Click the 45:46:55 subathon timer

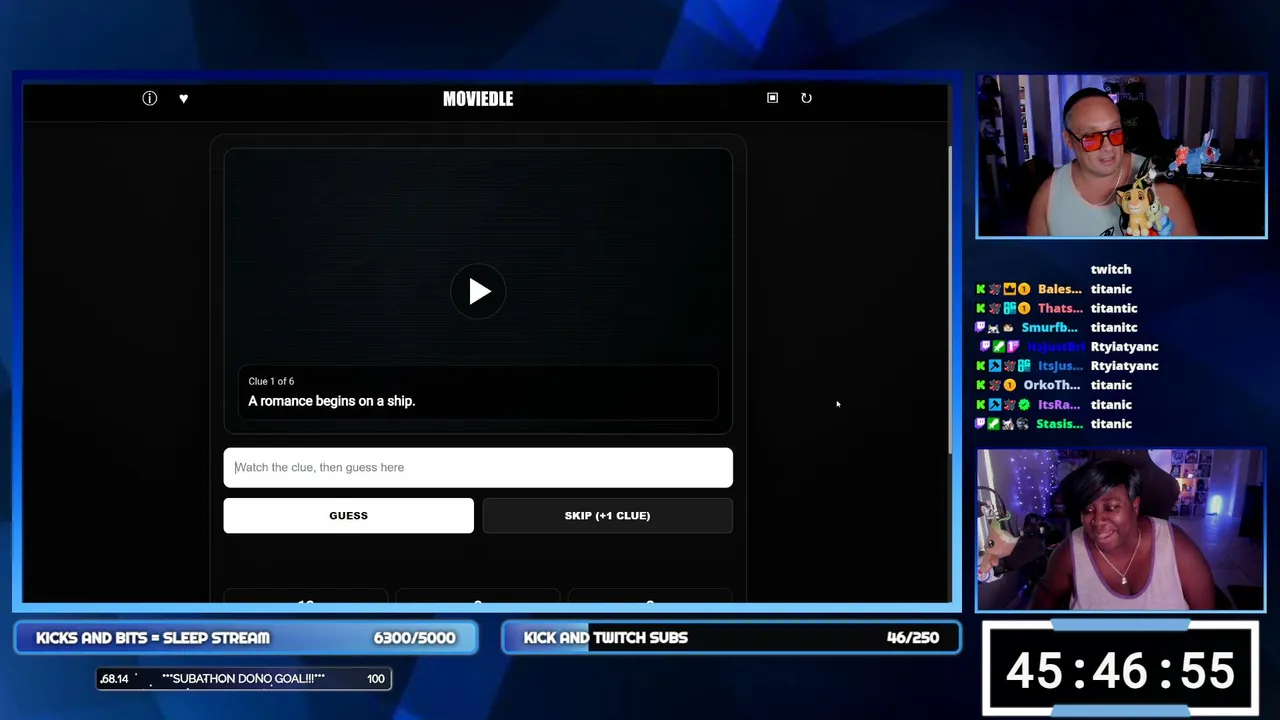[1120, 670]
